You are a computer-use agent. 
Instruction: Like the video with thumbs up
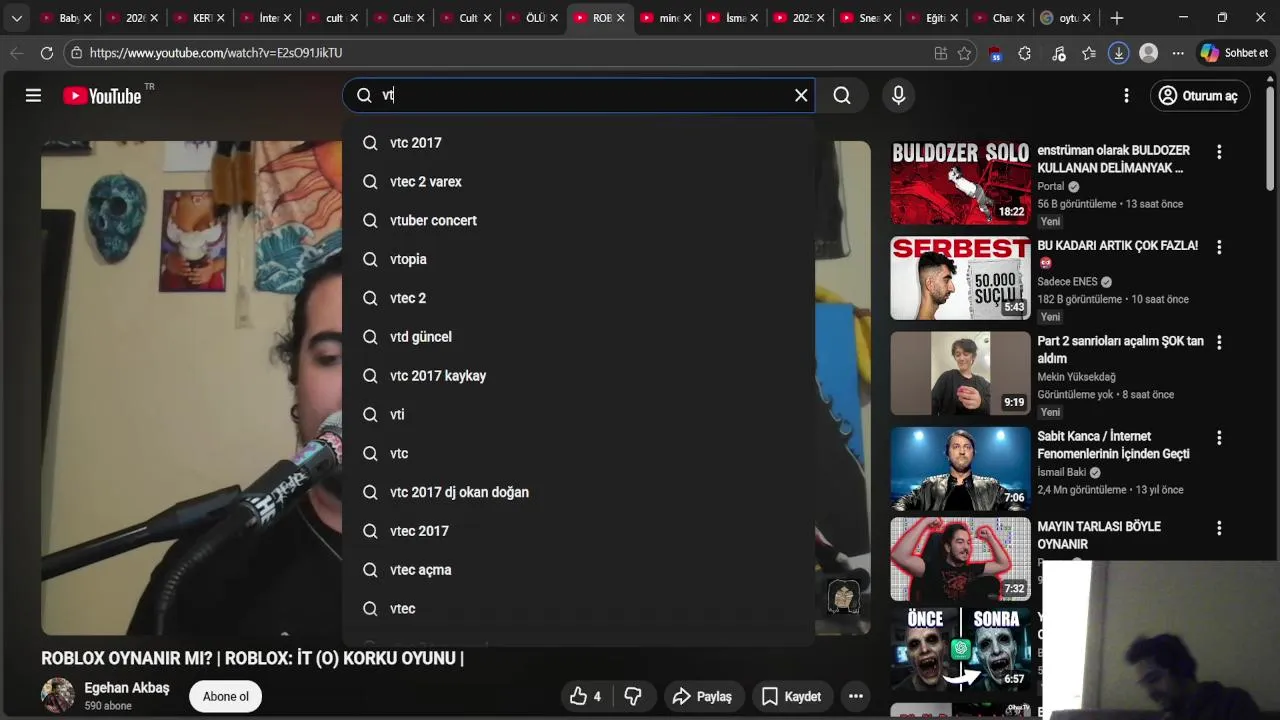pos(585,696)
